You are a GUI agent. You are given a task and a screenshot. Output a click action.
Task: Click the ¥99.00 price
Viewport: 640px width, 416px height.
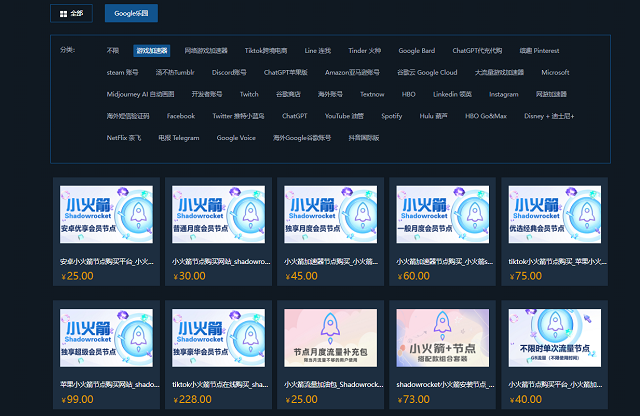coord(78,399)
